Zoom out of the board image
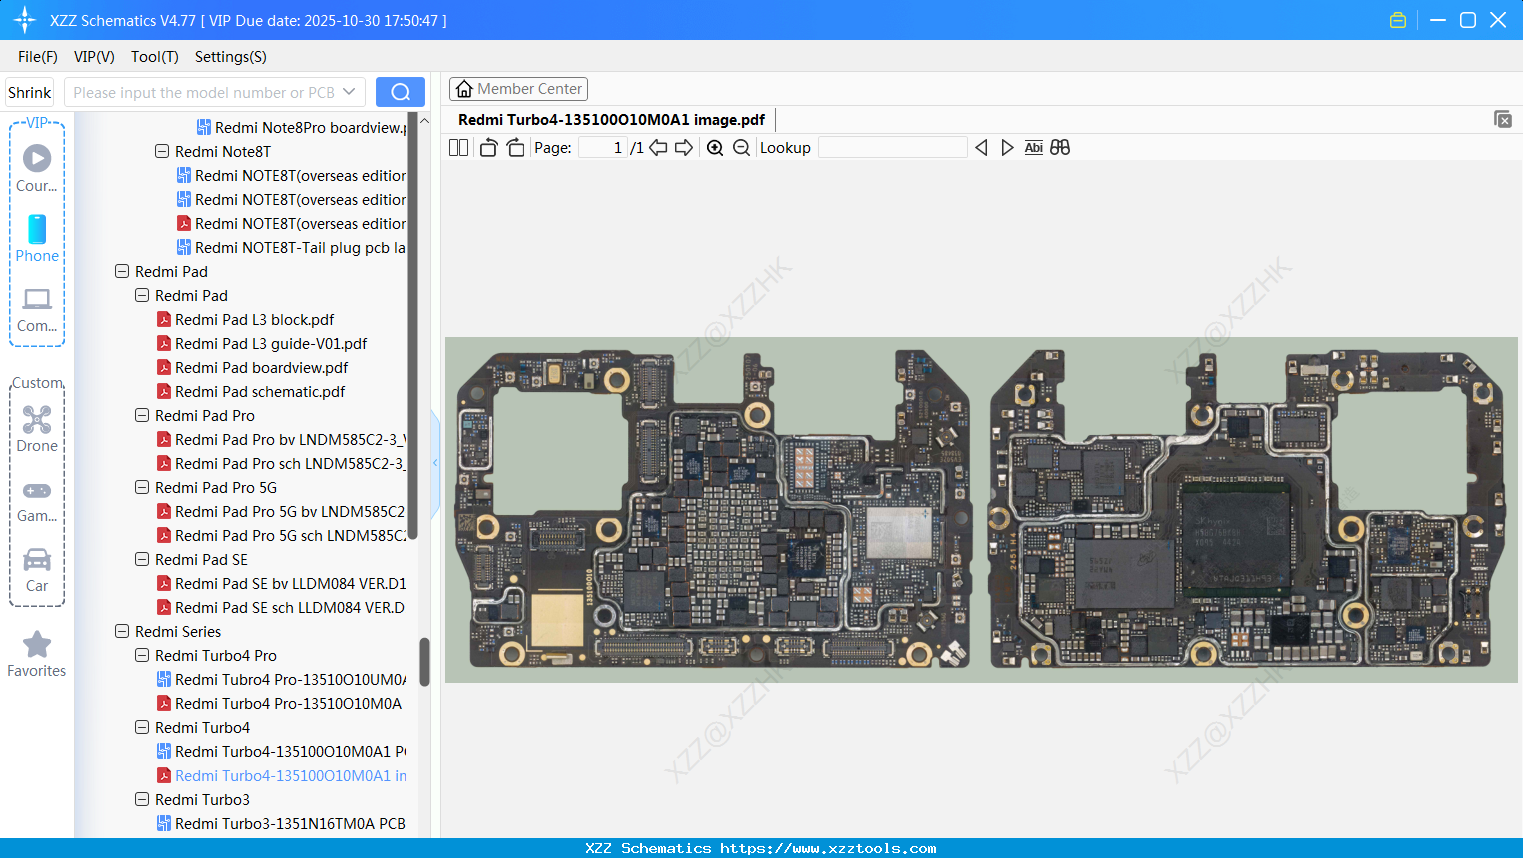Screen dimensions: 1523x858 (x=741, y=147)
